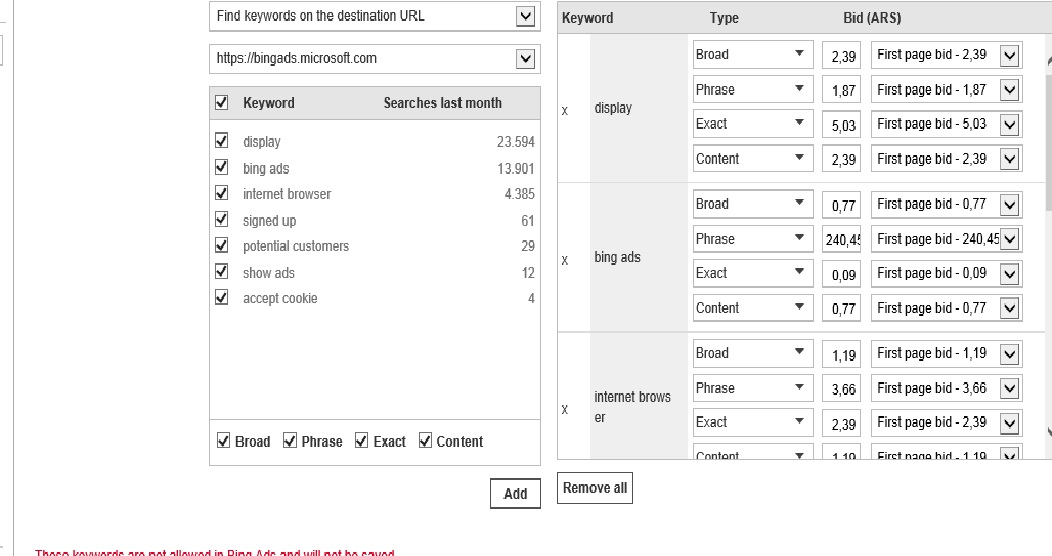This screenshot has width=1052, height=556.
Task: Remove the display keyword with its x
Action: (x=565, y=111)
